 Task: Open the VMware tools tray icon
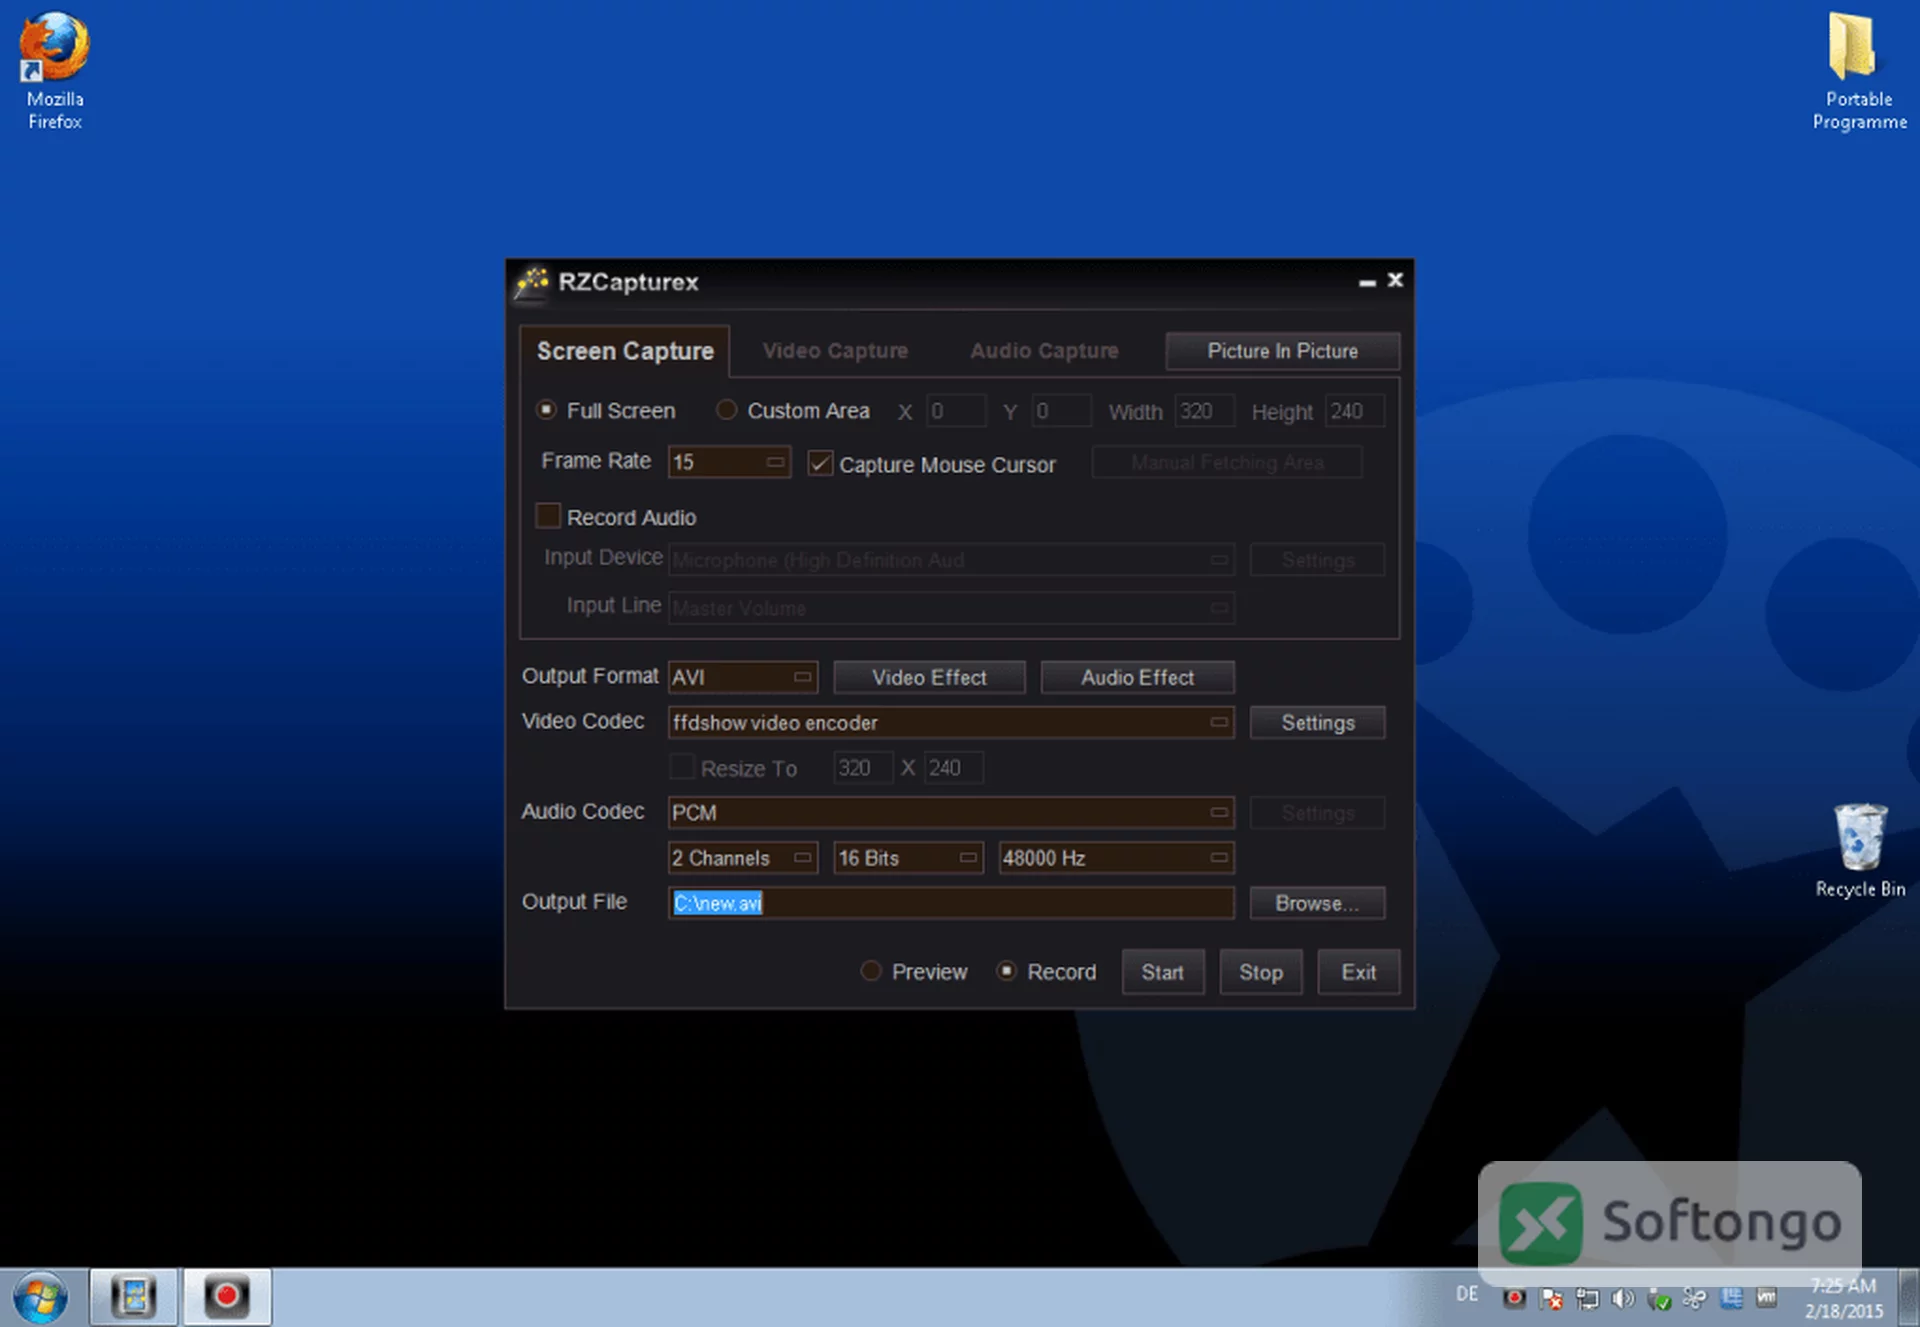(x=1767, y=1298)
